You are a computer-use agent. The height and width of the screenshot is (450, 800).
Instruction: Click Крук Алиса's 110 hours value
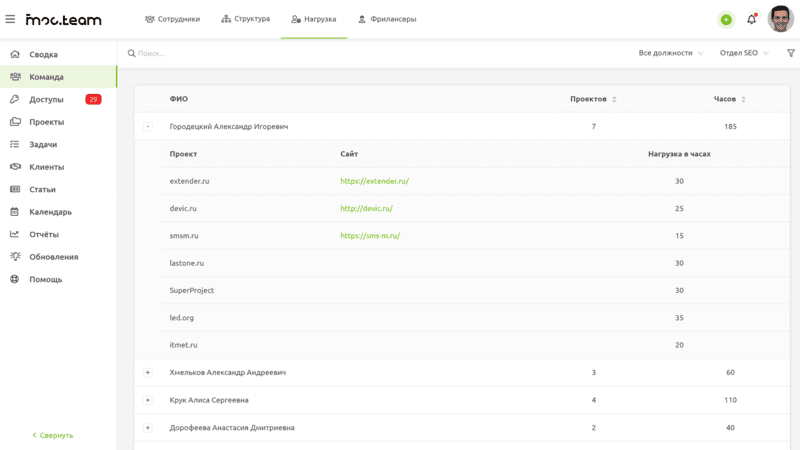[x=730, y=400]
